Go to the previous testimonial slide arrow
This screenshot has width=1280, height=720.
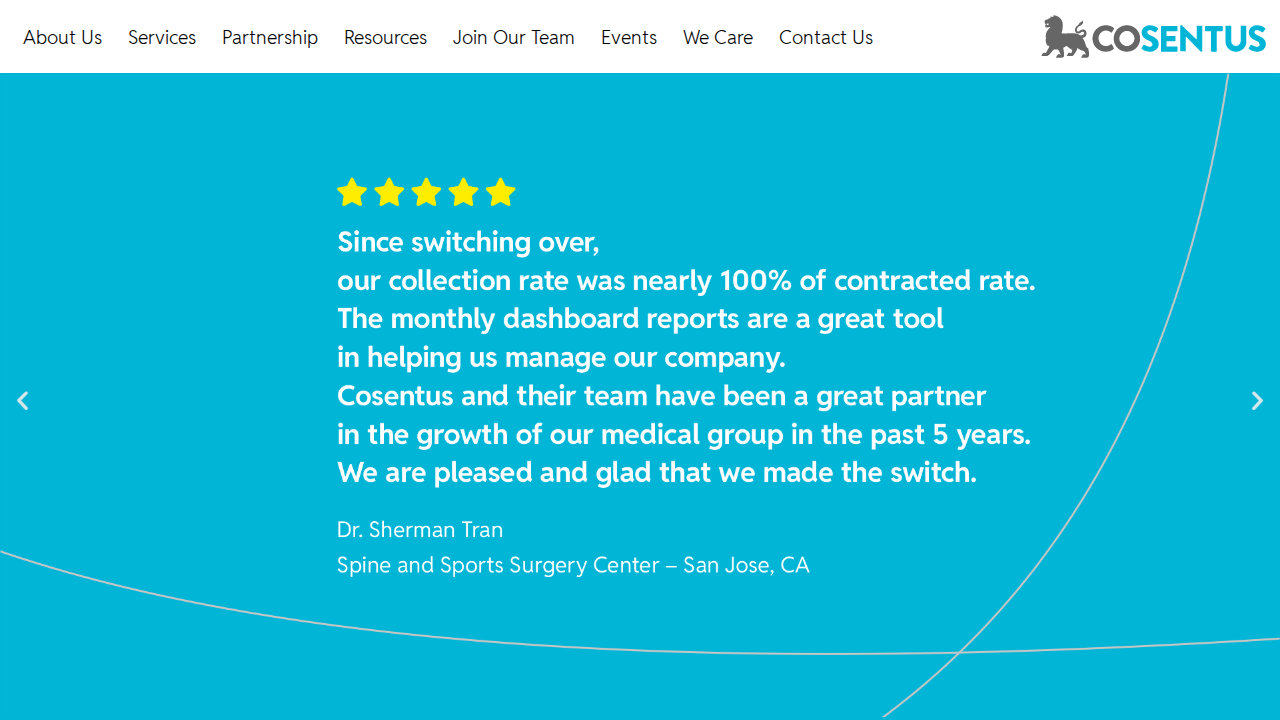[22, 401]
